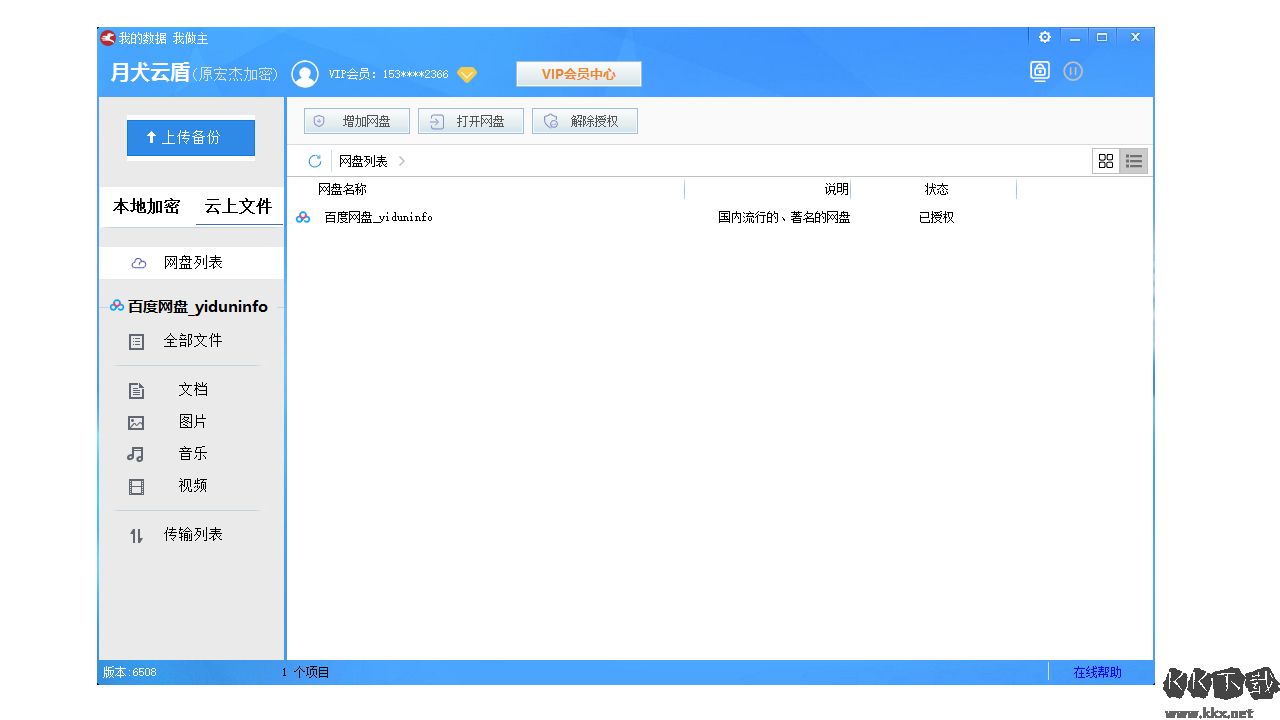
Task: Switch to list view mode
Action: (x=1134, y=160)
